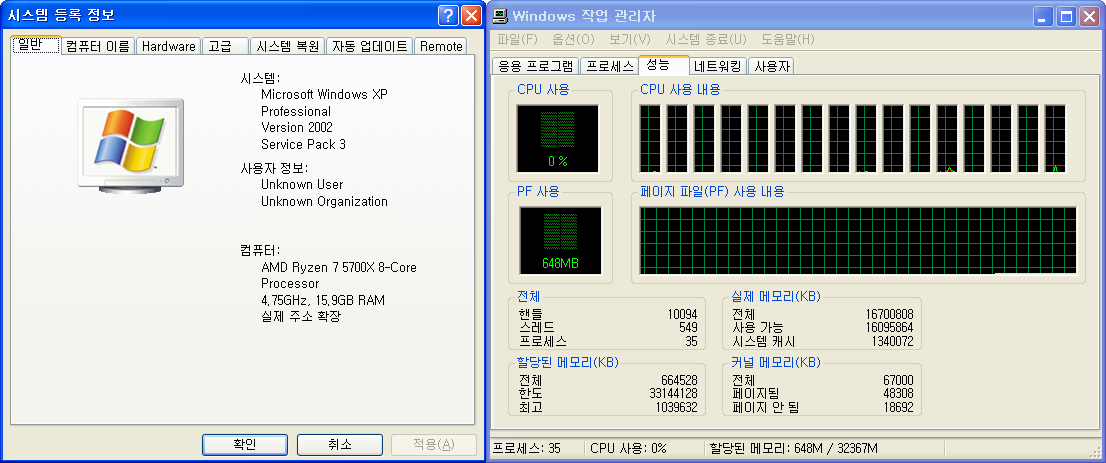1106x463 pixels.
Task: Click status bar text 프로세스: 35
Action: [526, 449]
